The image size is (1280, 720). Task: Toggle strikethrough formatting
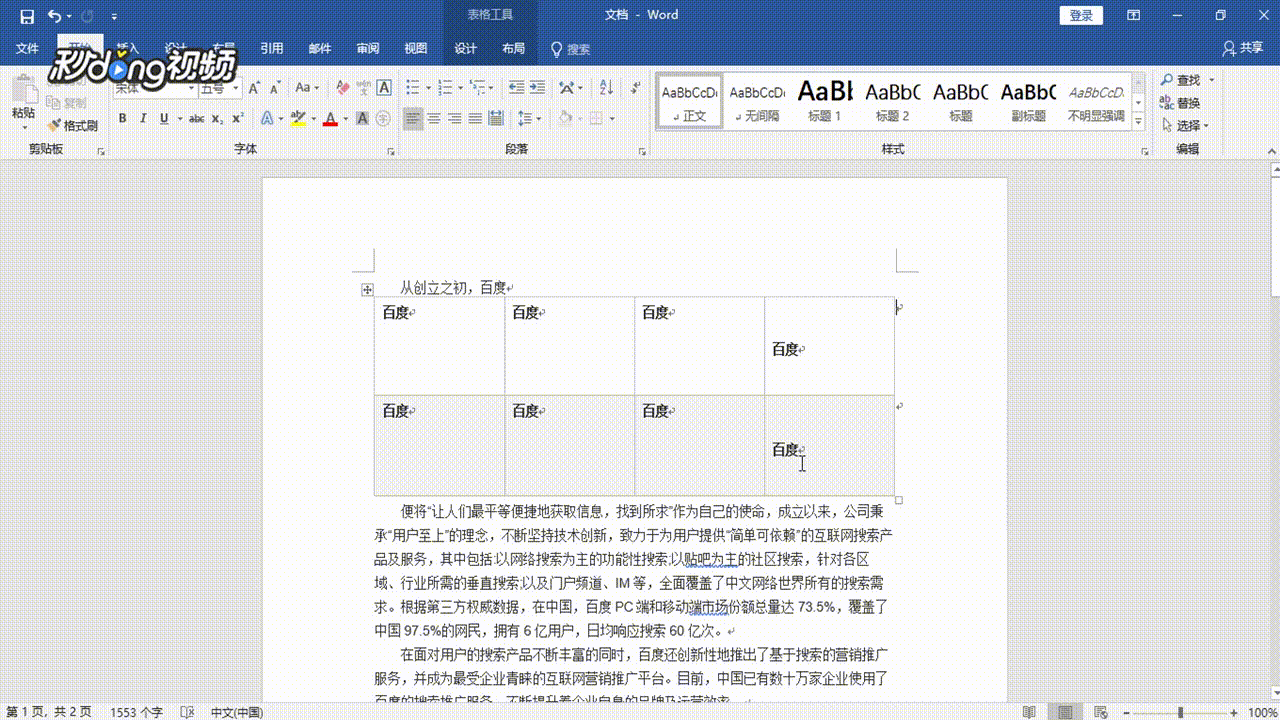coord(196,119)
